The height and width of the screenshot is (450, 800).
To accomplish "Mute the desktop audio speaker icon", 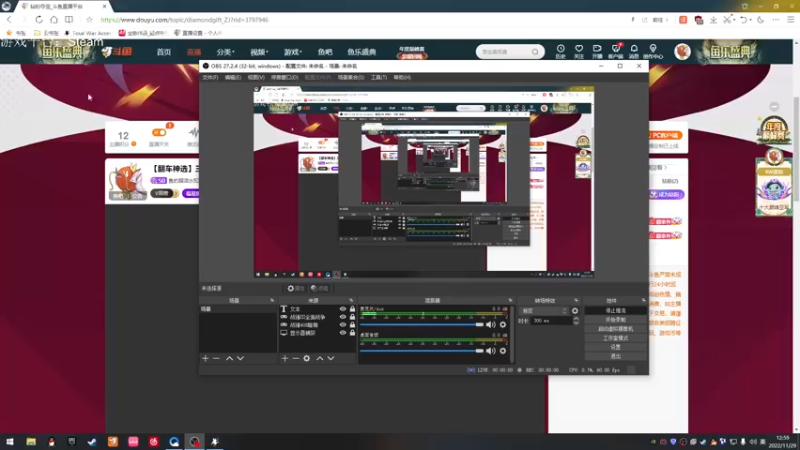I will tap(491, 351).
